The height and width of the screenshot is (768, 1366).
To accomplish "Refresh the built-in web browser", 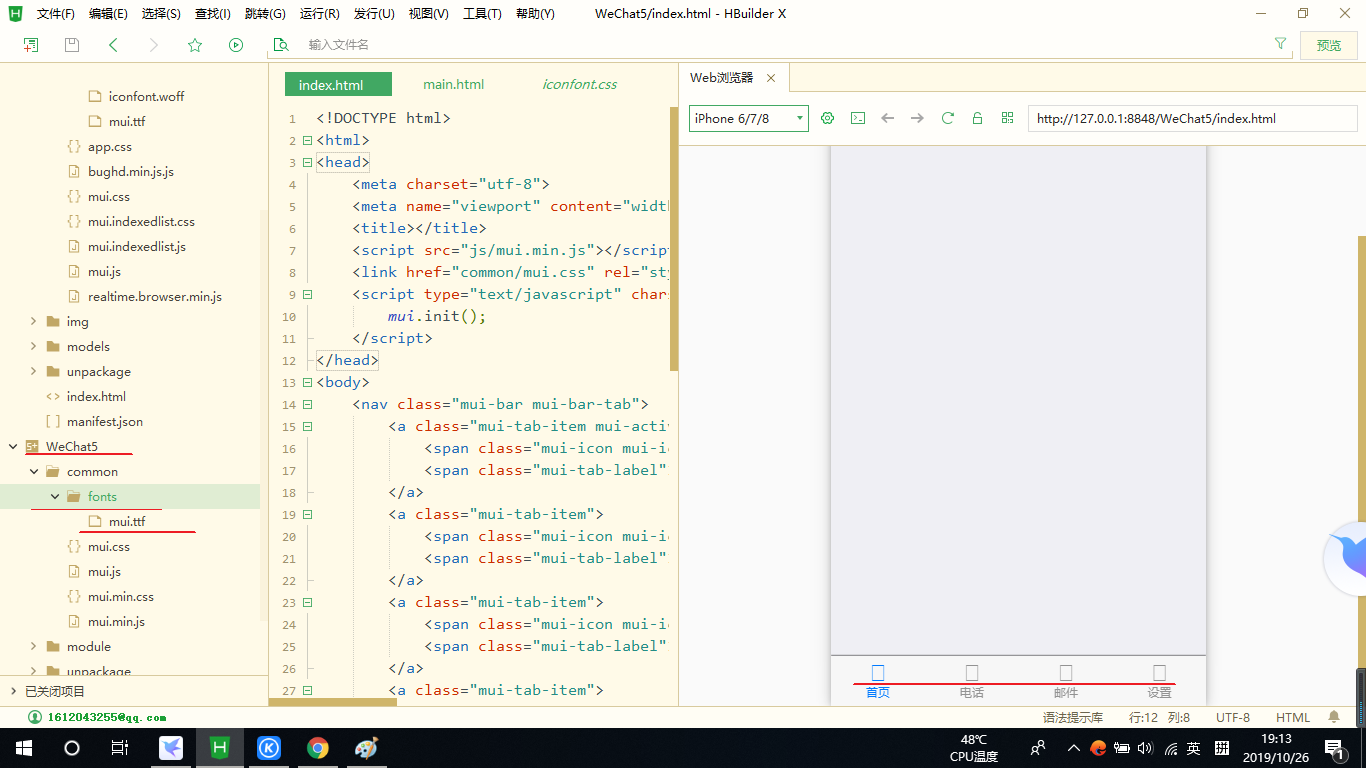I will click(948, 118).
